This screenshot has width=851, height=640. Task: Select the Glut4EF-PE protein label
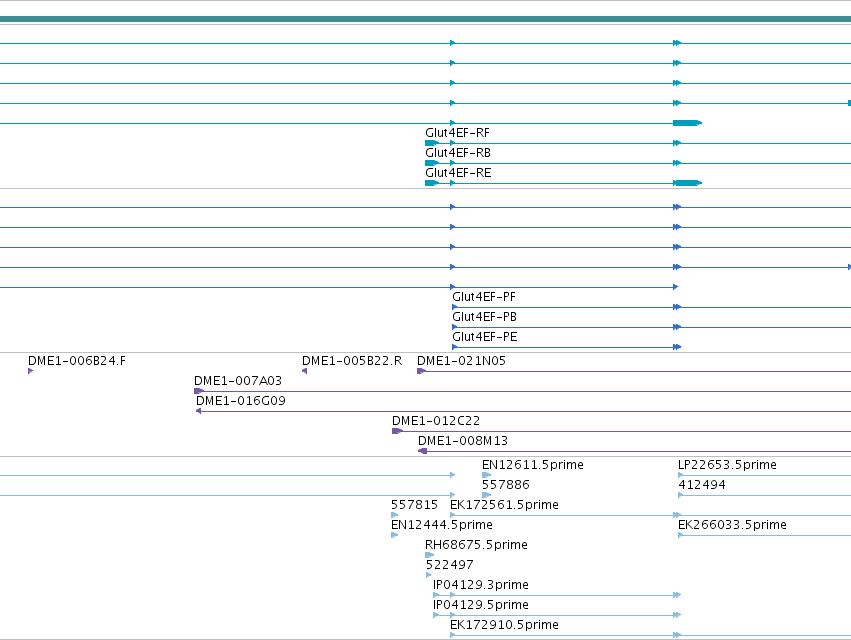click(x=485, y=337)
